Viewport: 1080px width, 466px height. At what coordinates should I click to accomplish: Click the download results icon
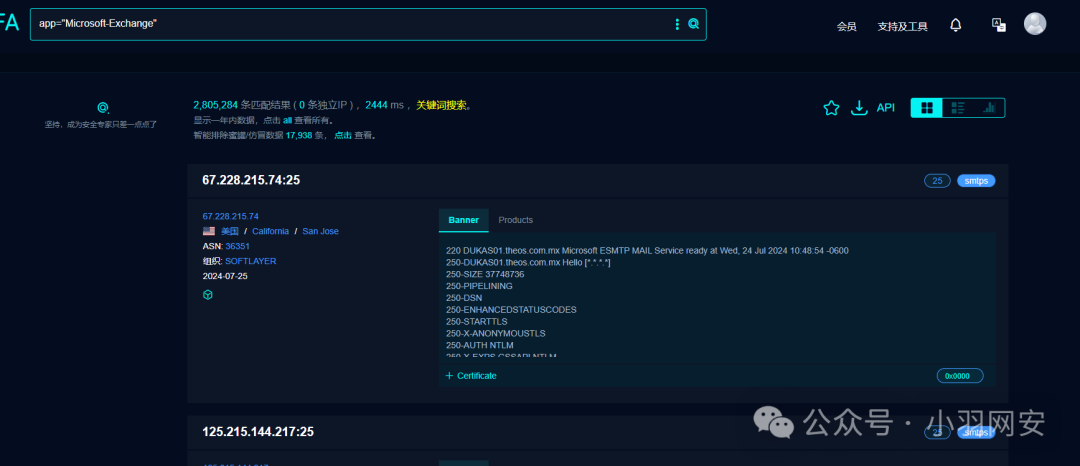click(x=860, y=108)
